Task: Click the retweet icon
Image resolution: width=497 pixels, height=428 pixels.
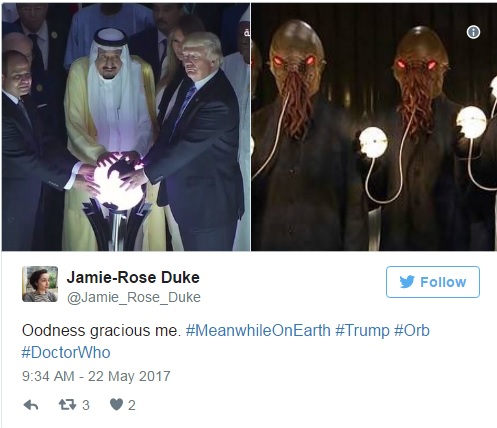Action: click(67, 405)
